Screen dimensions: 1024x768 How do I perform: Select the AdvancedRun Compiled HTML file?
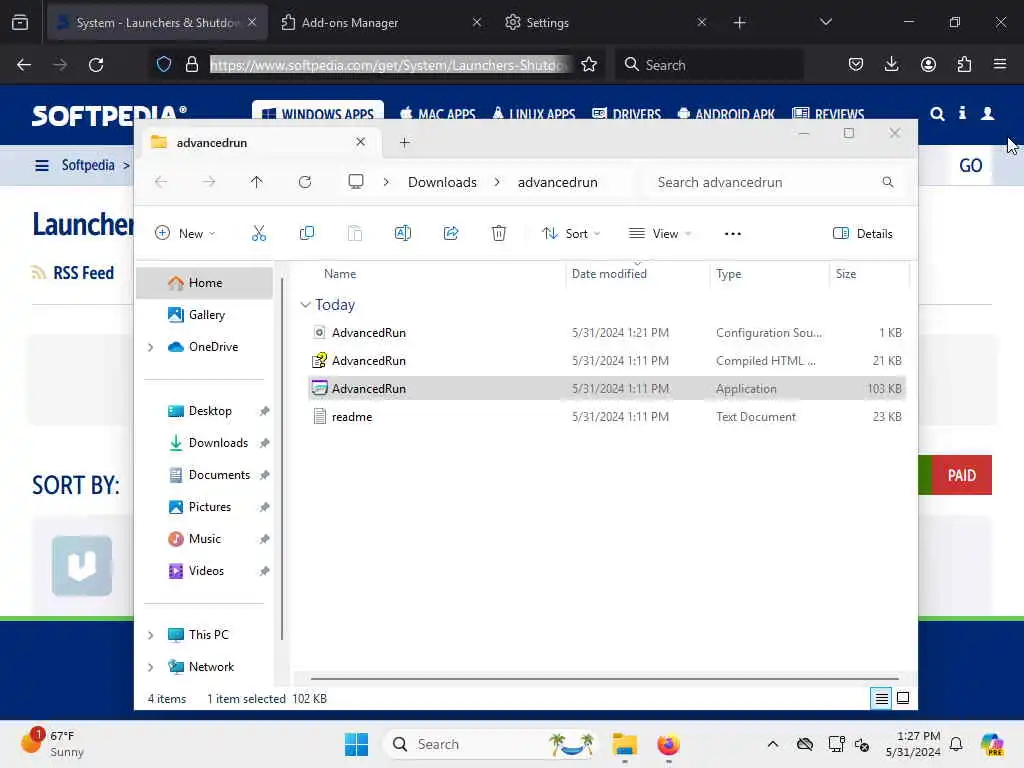(607, 360)
